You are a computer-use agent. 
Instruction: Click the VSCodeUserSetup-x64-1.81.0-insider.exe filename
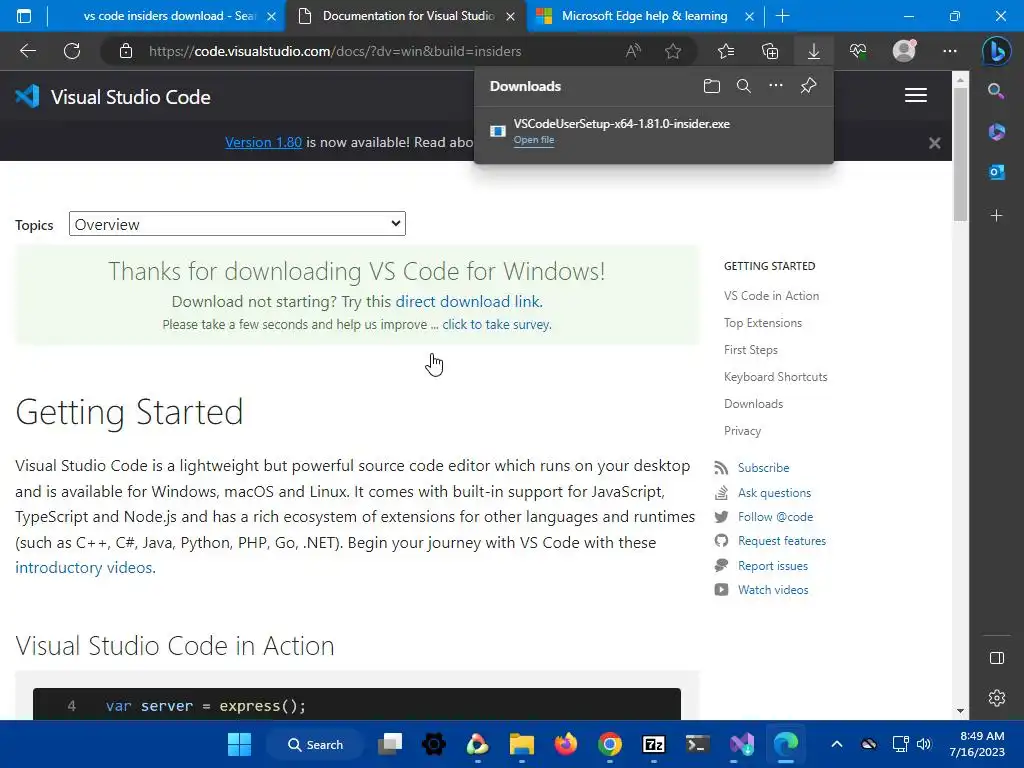(x=622, y=123)
